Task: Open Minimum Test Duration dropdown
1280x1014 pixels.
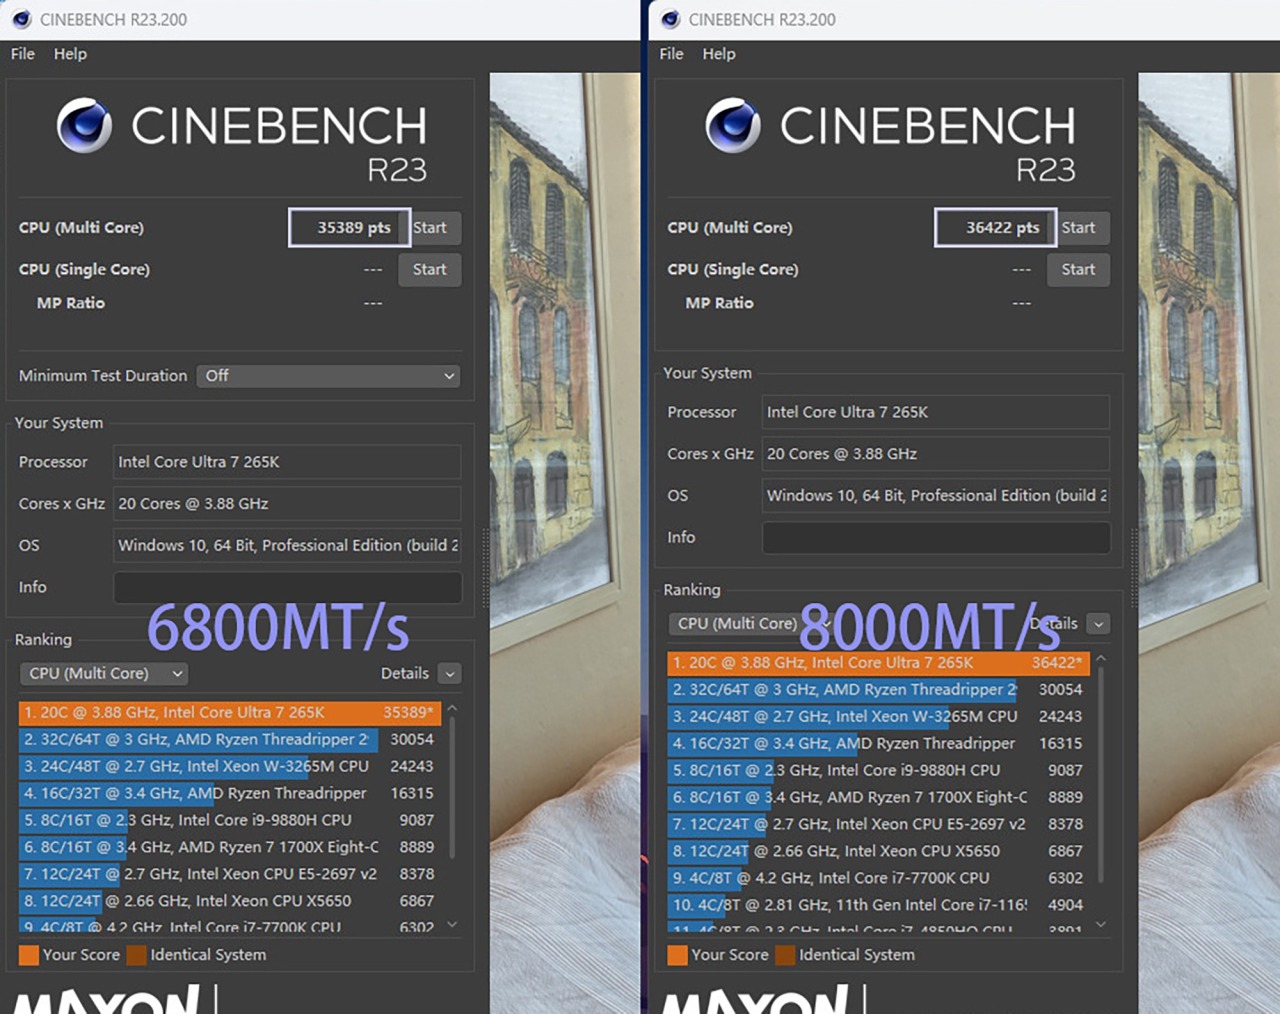Action: tap(328, 376)
